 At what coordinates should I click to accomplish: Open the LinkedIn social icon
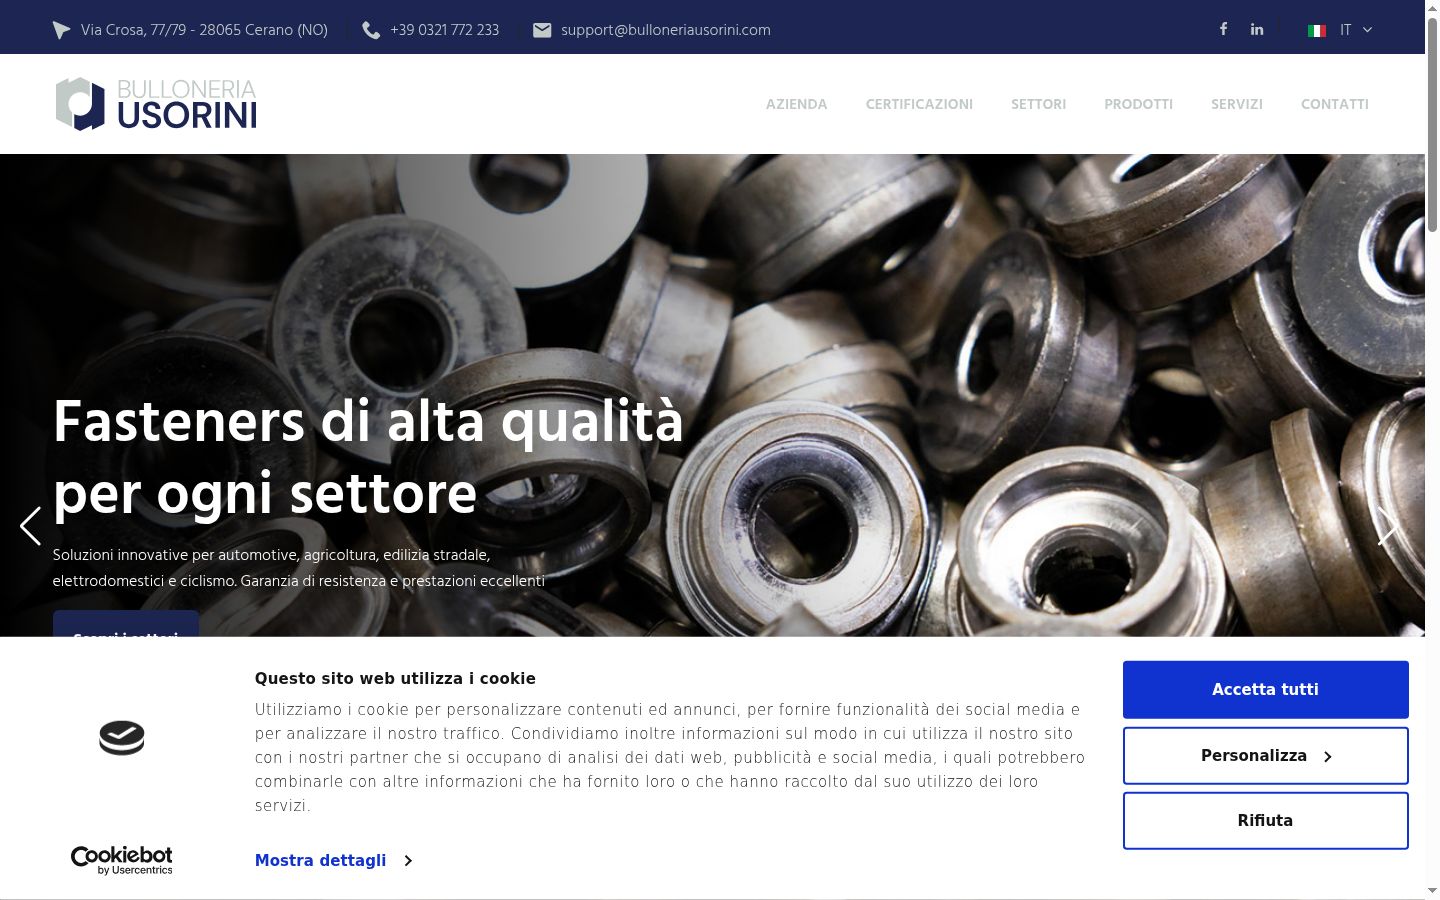click(x=1257, y=29)
